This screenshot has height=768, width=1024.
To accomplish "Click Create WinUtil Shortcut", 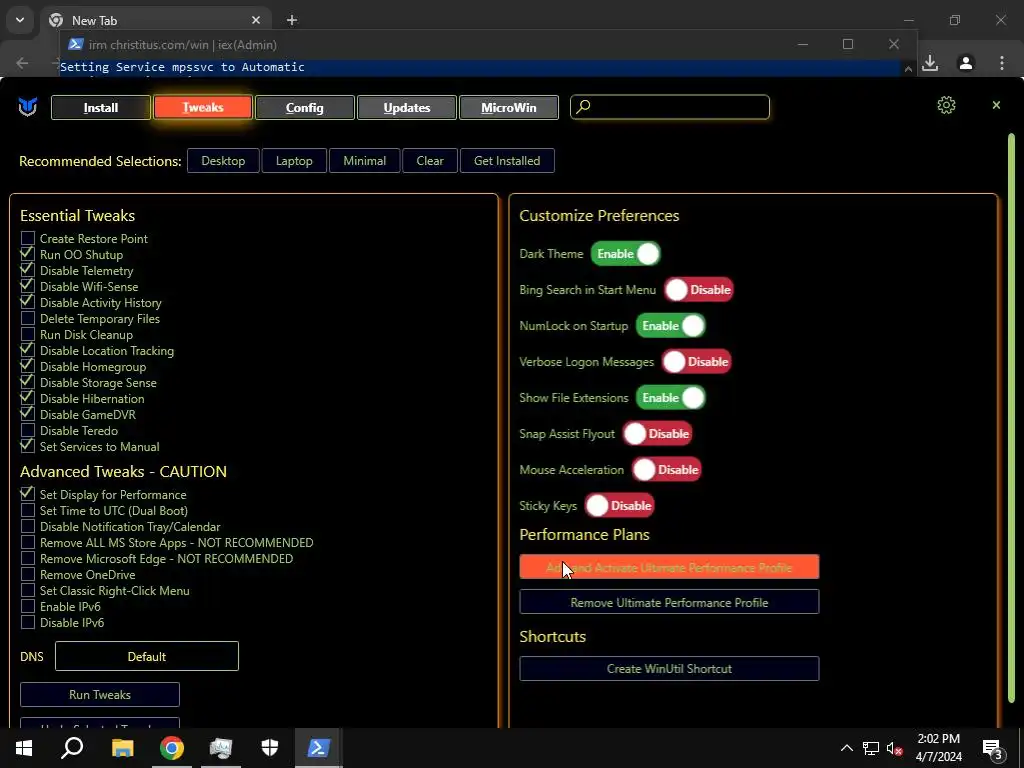I will (x=669, y=668).
